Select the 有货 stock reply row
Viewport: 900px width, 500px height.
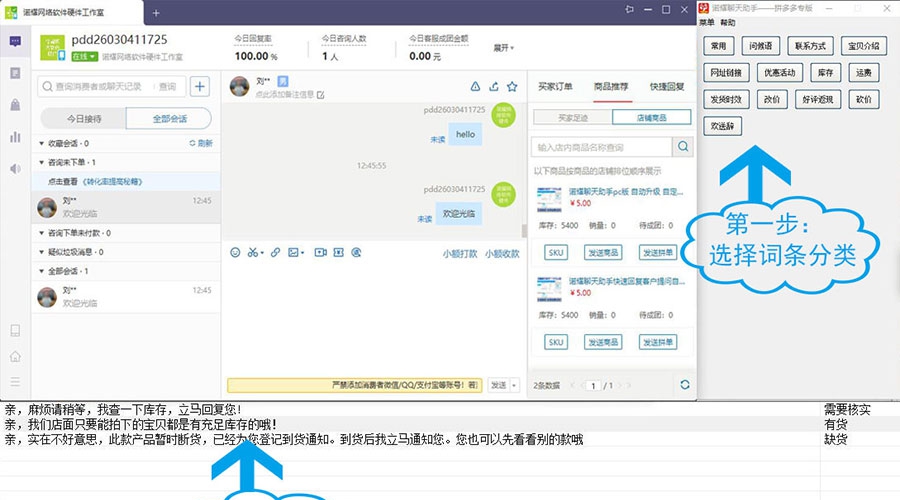pyautogui.click(x=450, y=424)
